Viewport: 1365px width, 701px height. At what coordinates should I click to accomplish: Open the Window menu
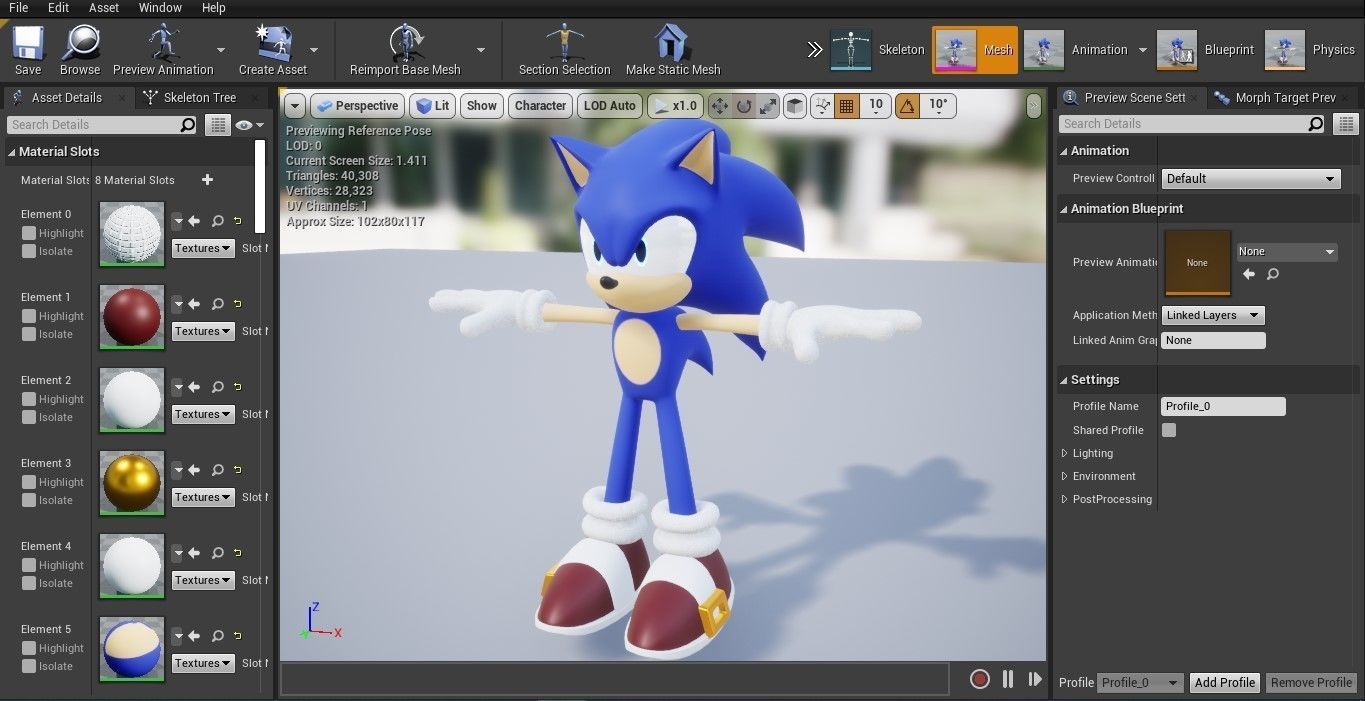[160, 8]
